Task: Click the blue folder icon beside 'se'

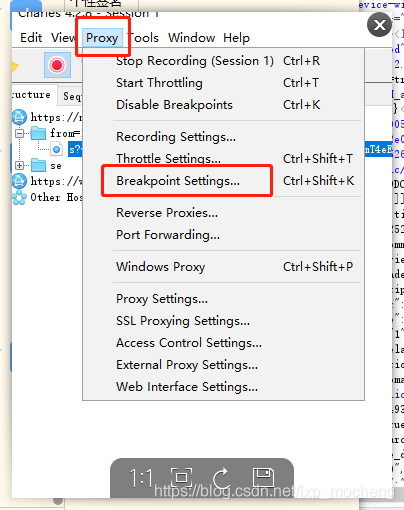Action: tap(38, 165)
